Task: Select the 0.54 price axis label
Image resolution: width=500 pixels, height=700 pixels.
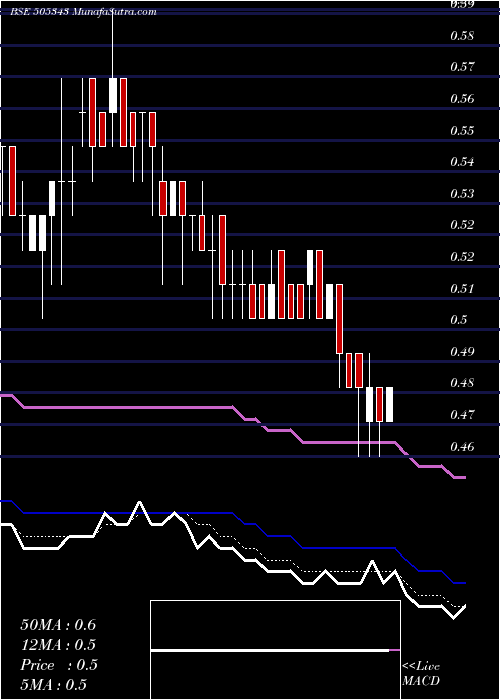Action: (x=462, y=162)
